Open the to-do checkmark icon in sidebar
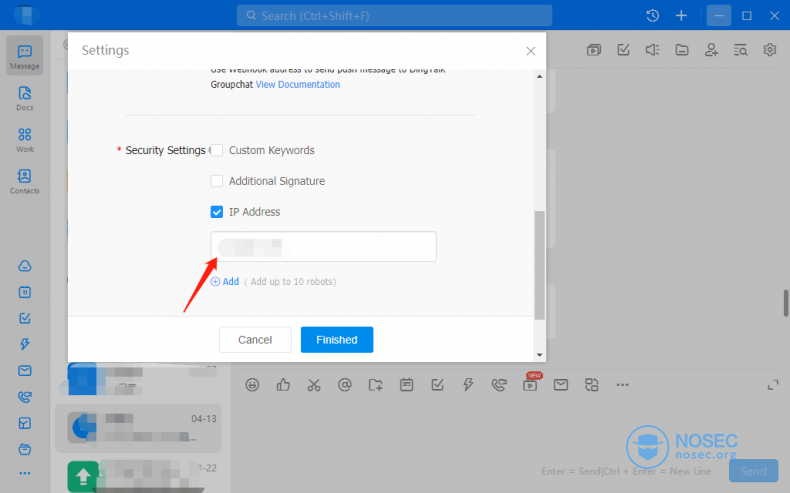Image resolution: width=790 pixels, height=493 pixels. point(24,318)
